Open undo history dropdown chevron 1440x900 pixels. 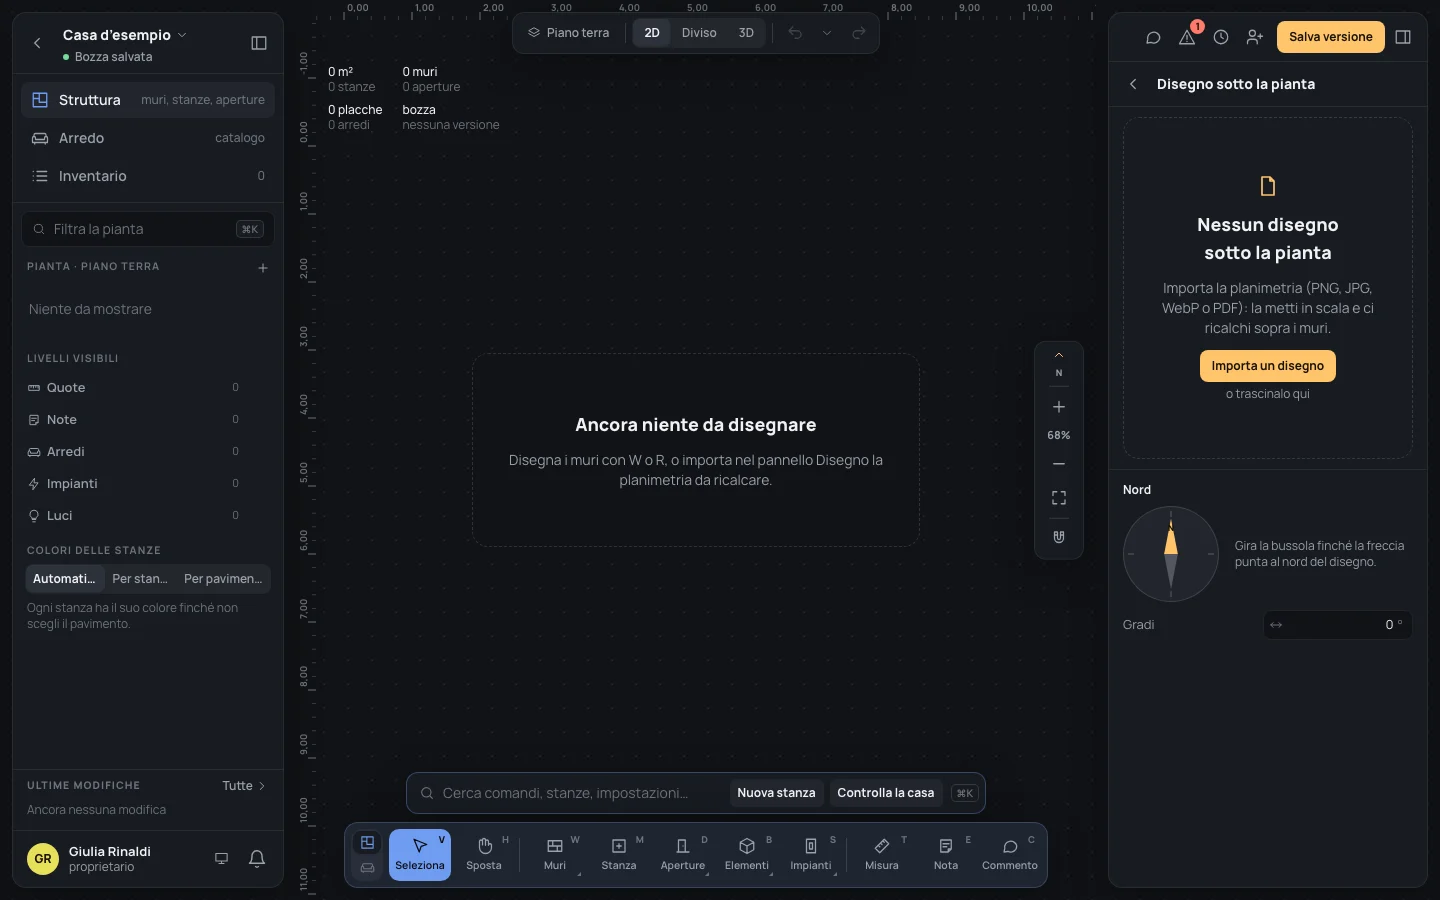tap(827, 33)
